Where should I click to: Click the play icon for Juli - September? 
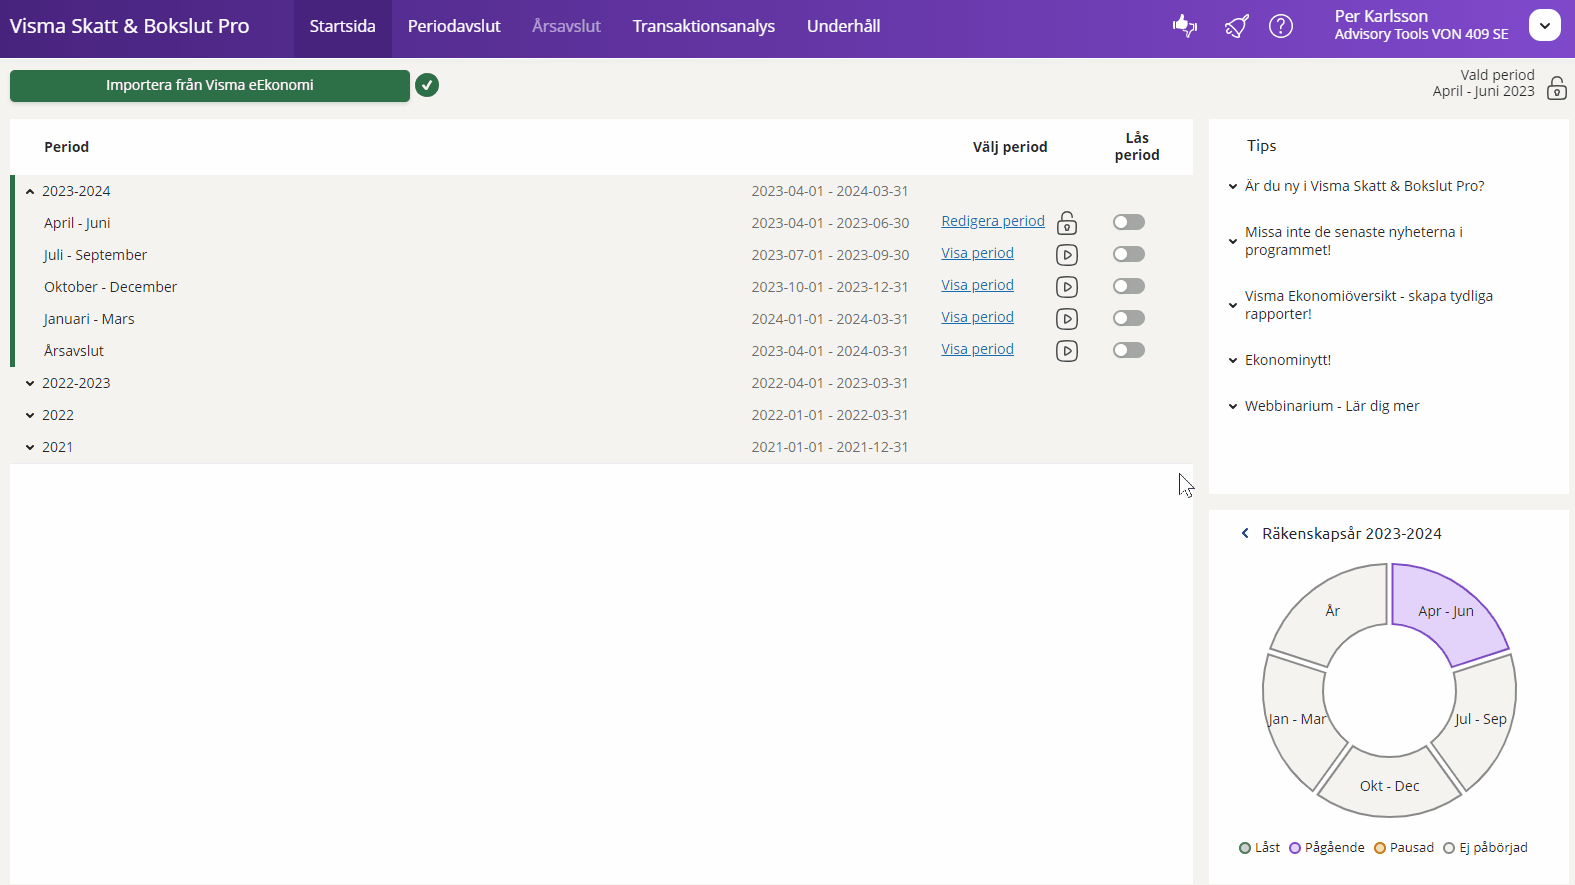(1067, 255)
